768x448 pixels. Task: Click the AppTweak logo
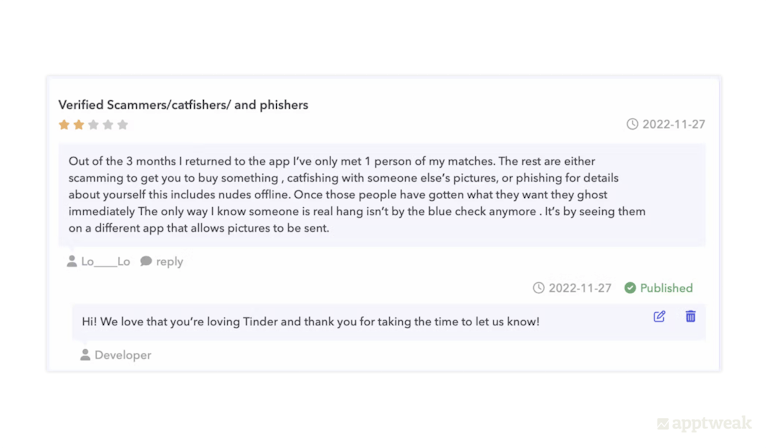[705, 424]
